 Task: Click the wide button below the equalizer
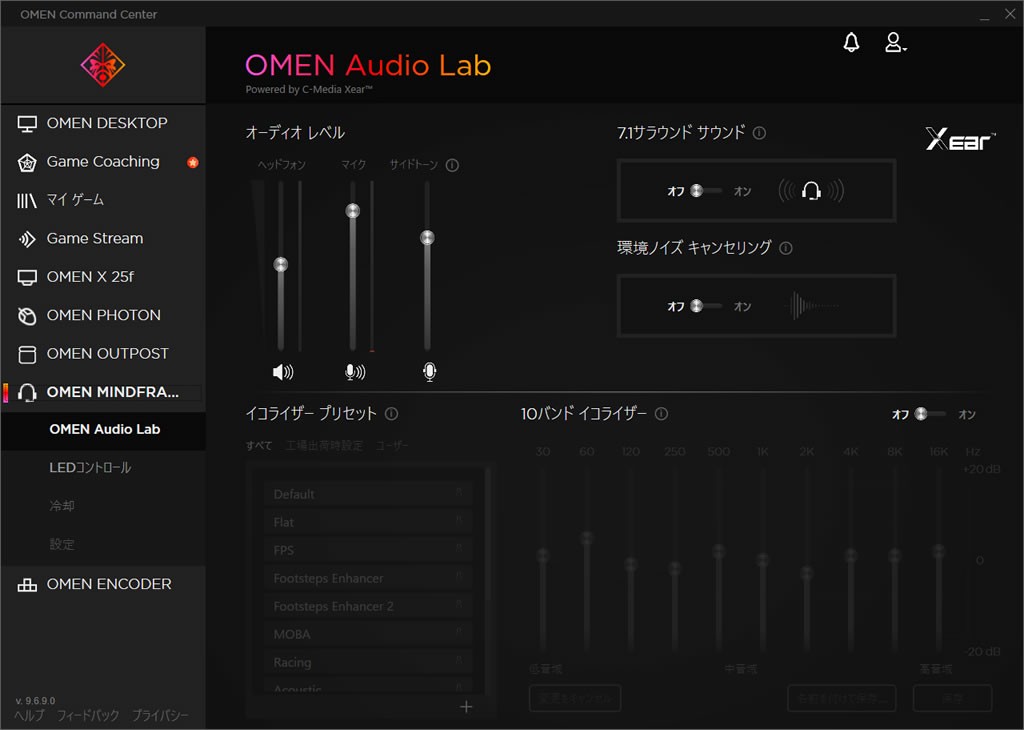tap(842, 698)
